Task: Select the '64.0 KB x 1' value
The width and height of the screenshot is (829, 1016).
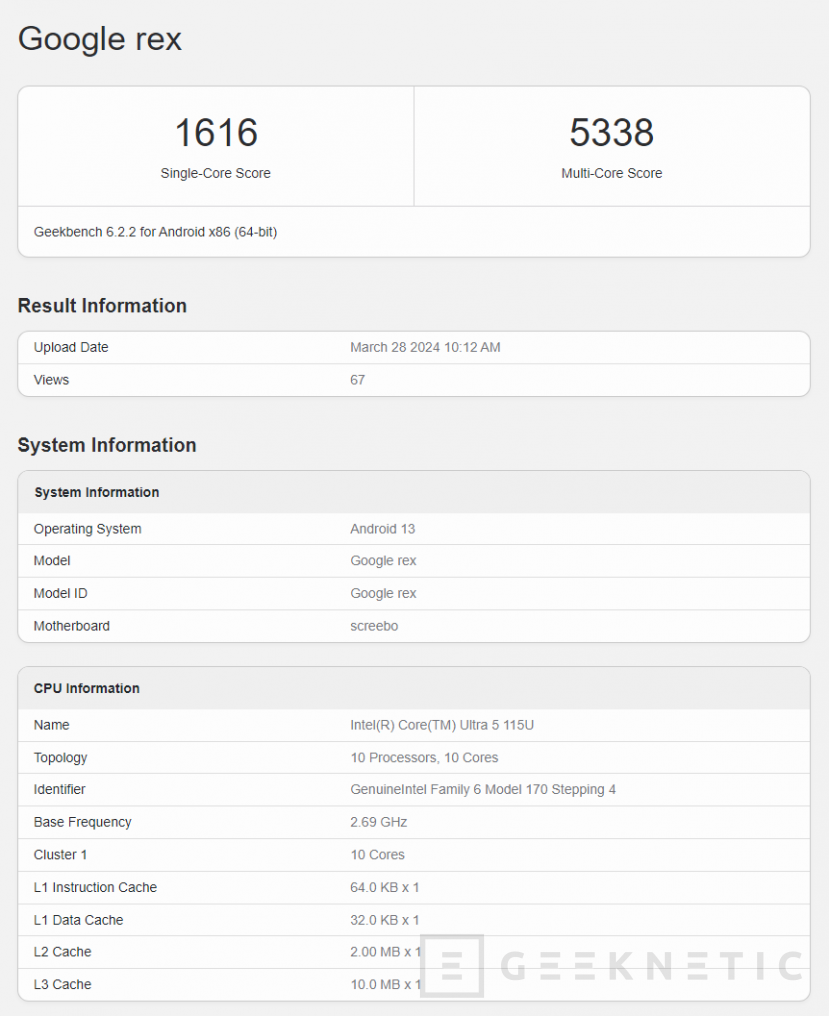Action: pos(384,887)
